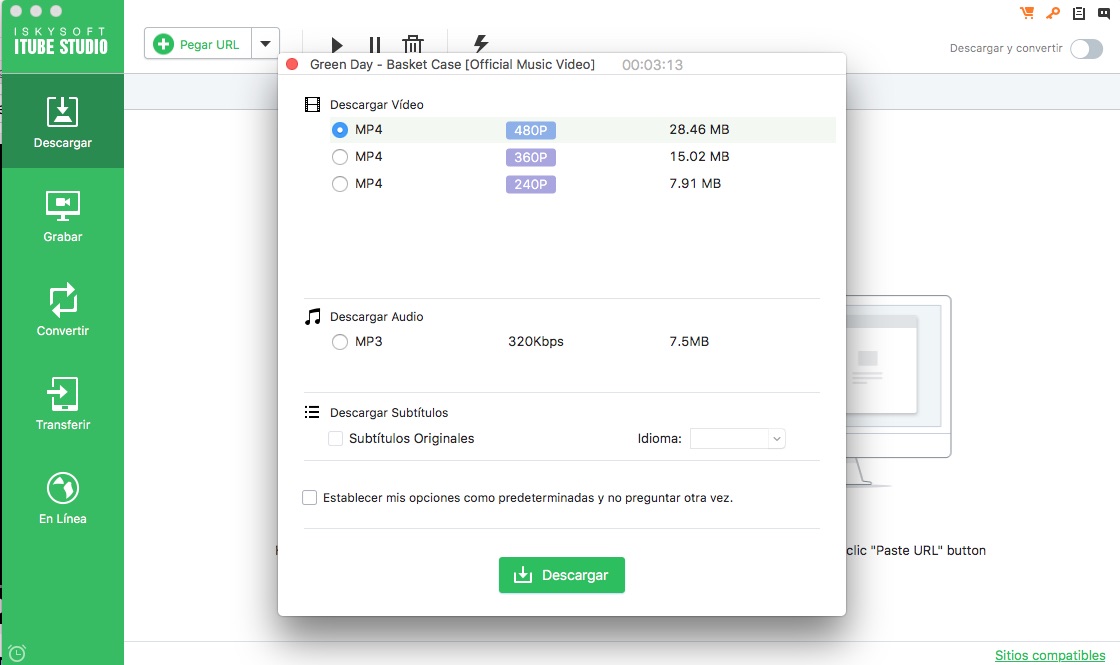Open the En Línea browser section
1120x665 pixels.
coord(62,498)
